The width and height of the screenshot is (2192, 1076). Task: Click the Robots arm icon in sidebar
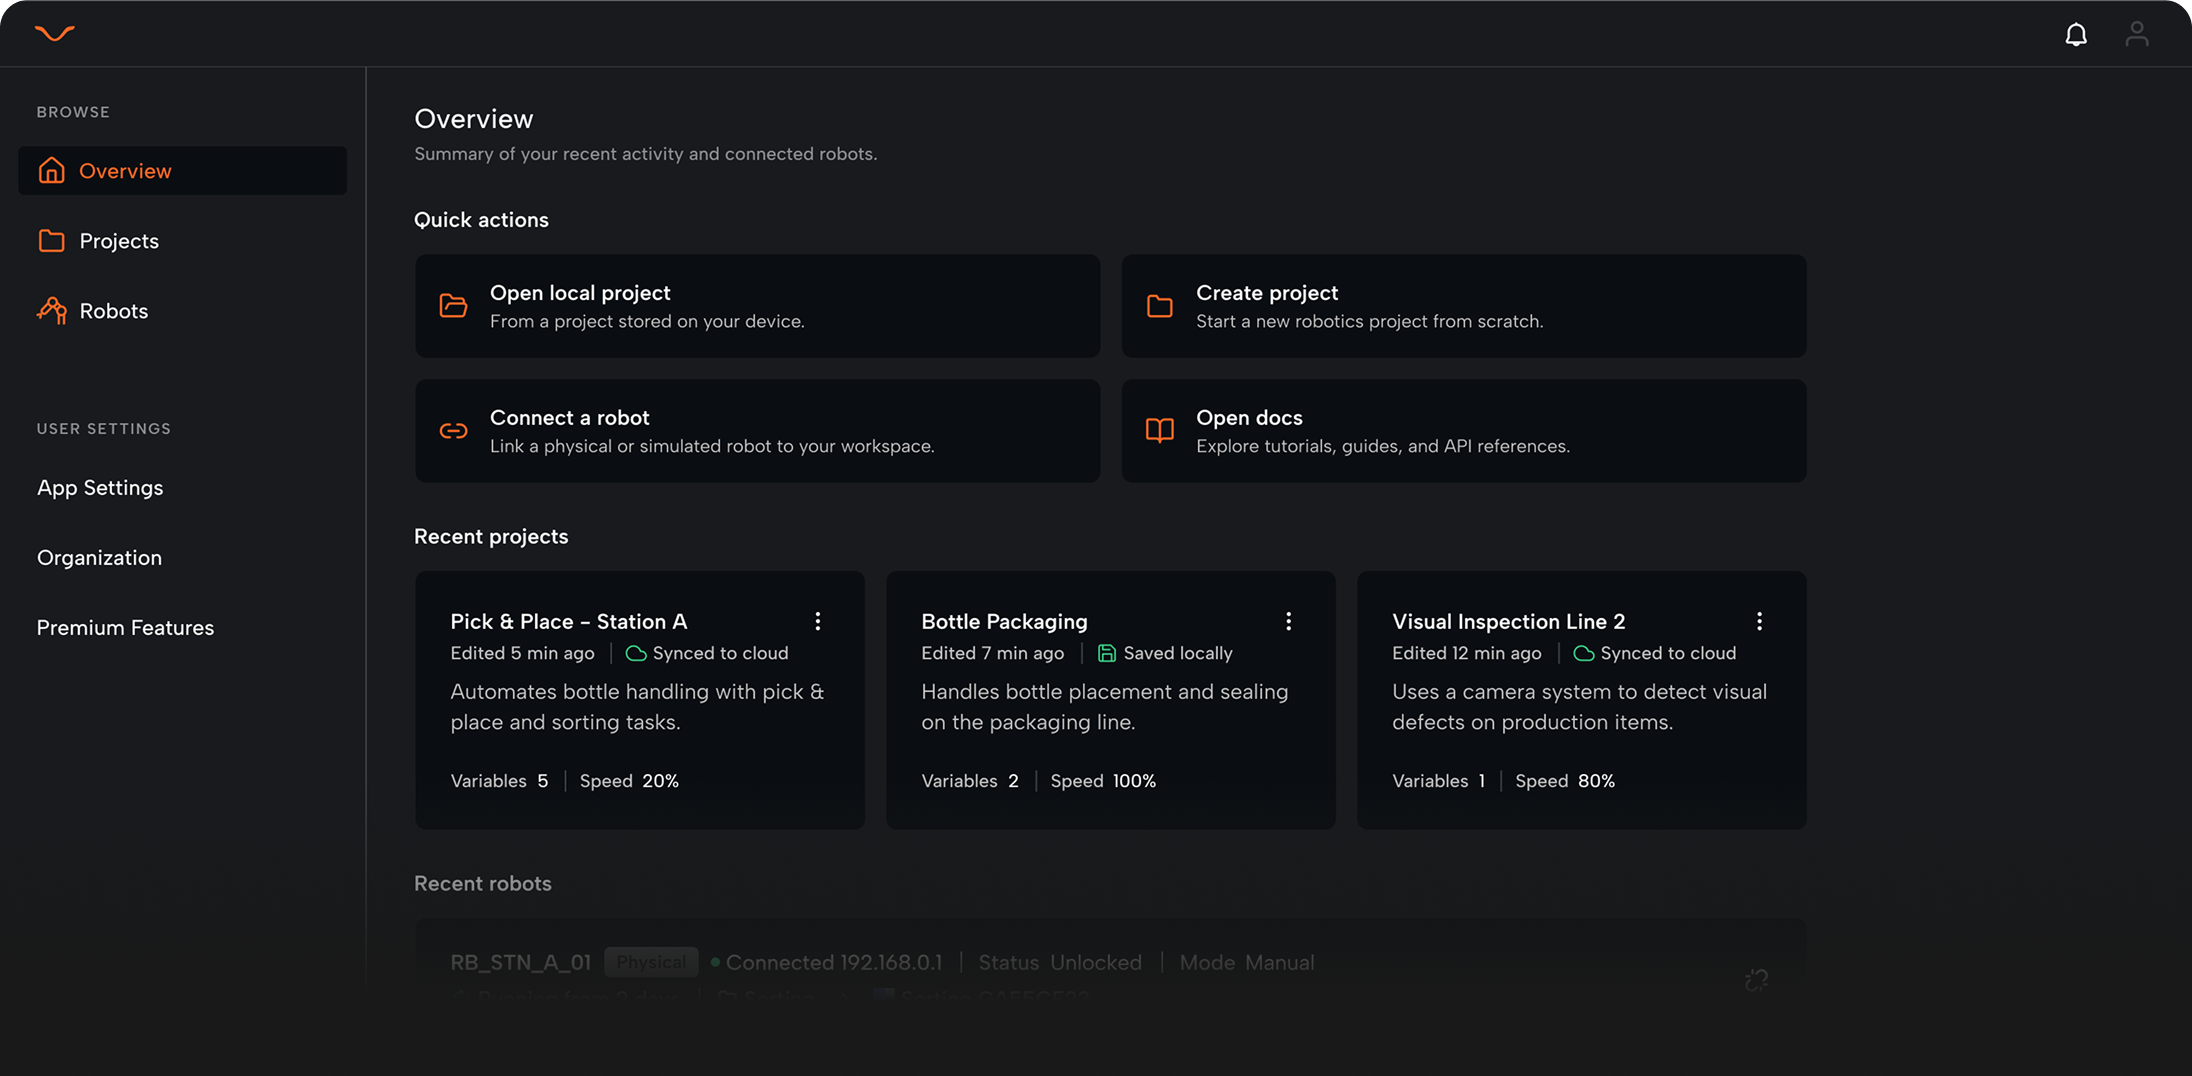pyautogui.click(x=52, y=311)
